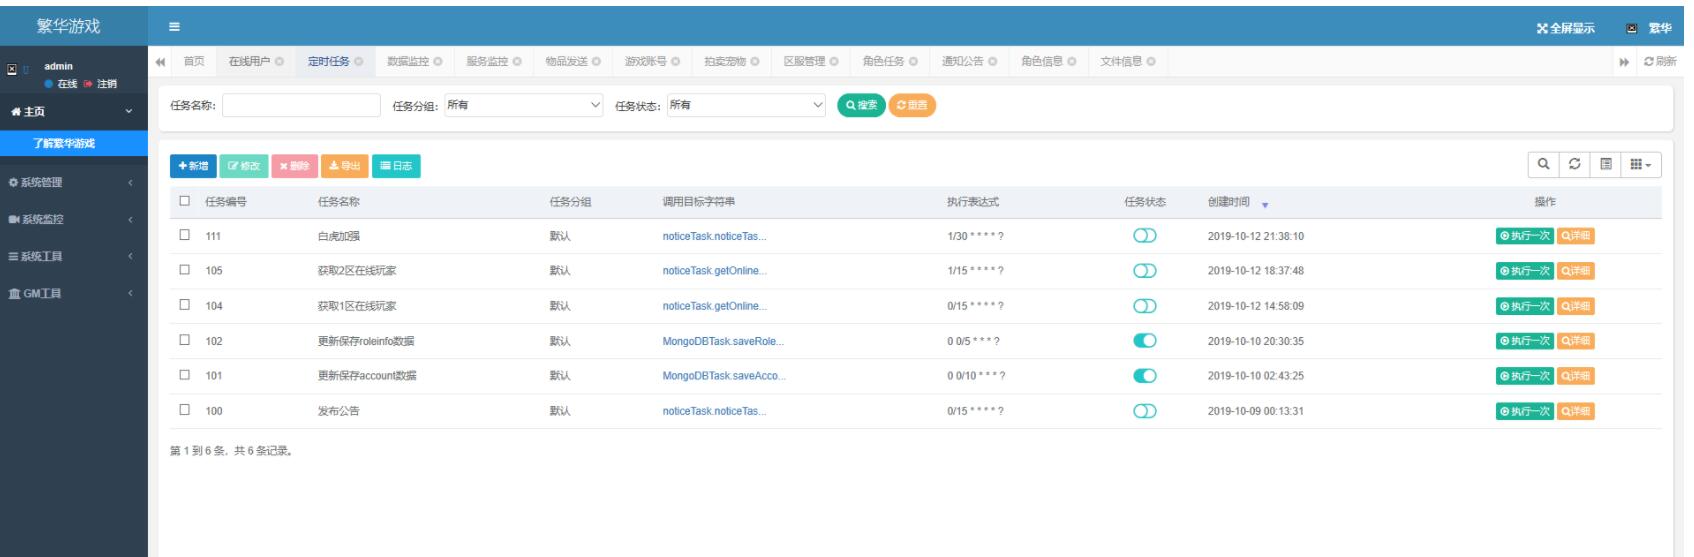Click the hamburger menu icon in header
Image resolution: width=1694 pixels, height=557 pixels.
(x=174, y=27)
